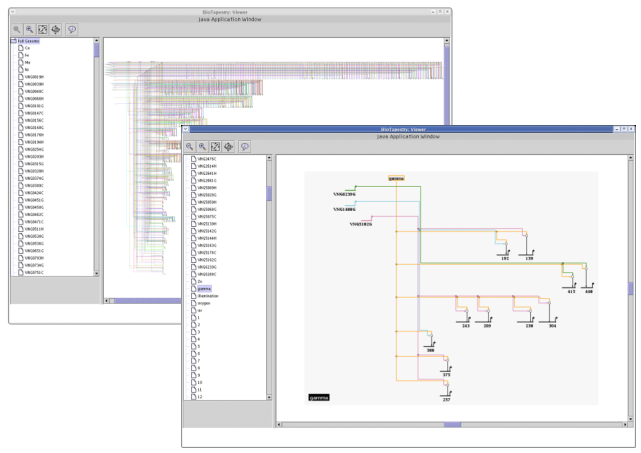Image resolution: width=641 pixels, height=453 pixels.
Task: Click speech bubble icon in back viewer
Action: click(72, 28)
